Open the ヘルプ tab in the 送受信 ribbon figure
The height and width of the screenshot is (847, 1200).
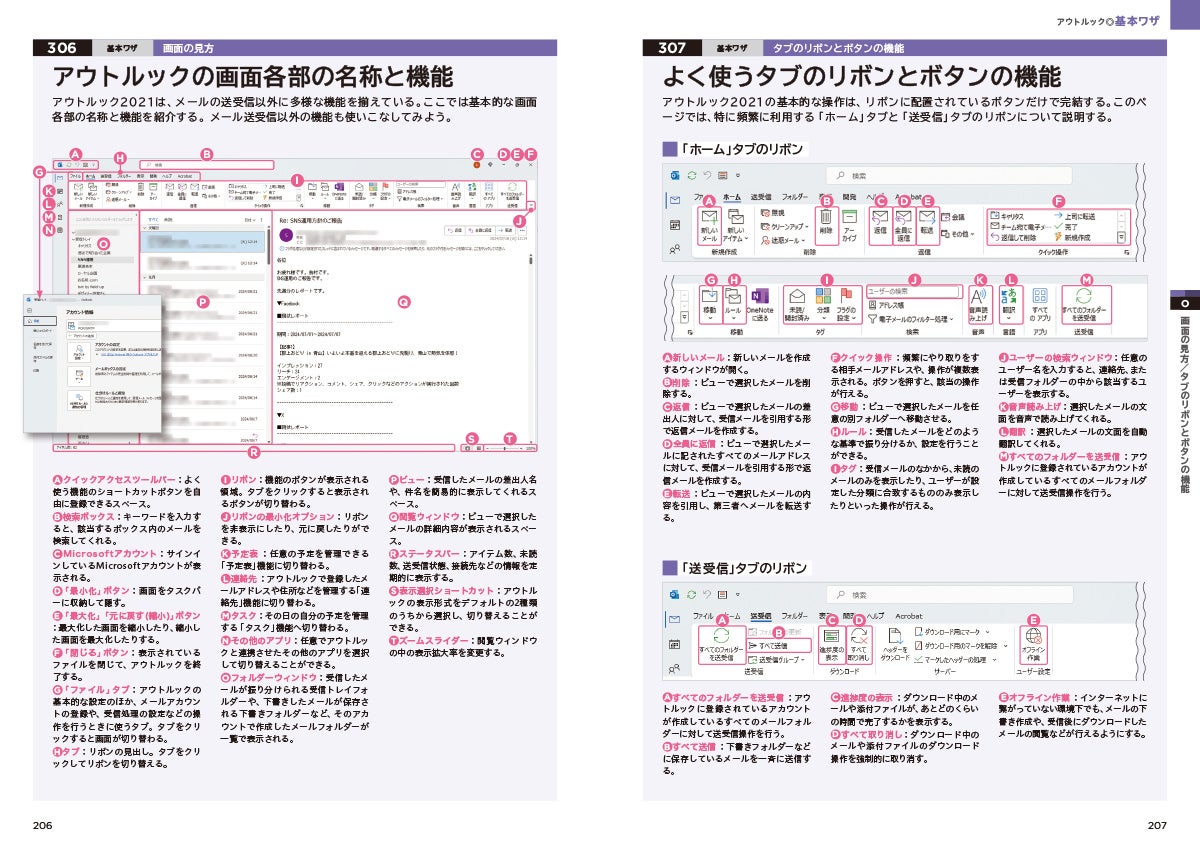[x=875, y=616]
